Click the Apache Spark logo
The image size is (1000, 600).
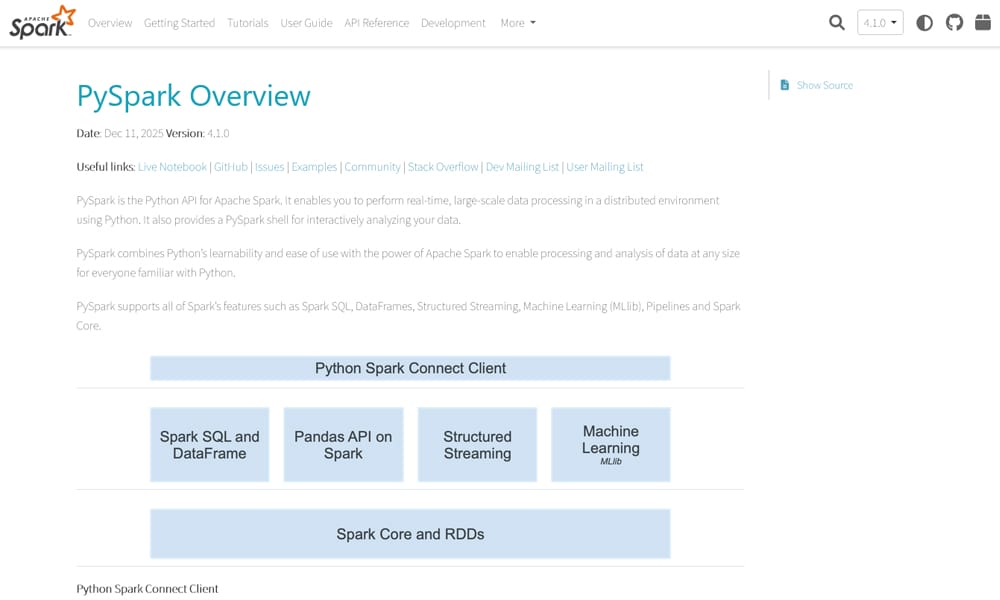point(38,22)
